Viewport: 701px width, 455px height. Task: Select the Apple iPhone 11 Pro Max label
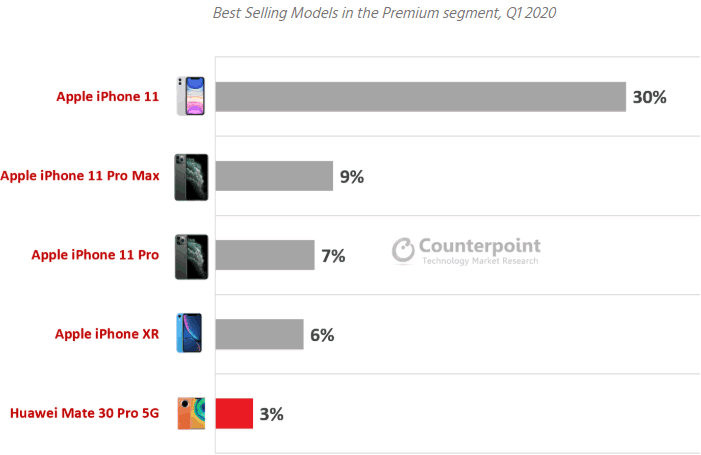pos(80,176)
